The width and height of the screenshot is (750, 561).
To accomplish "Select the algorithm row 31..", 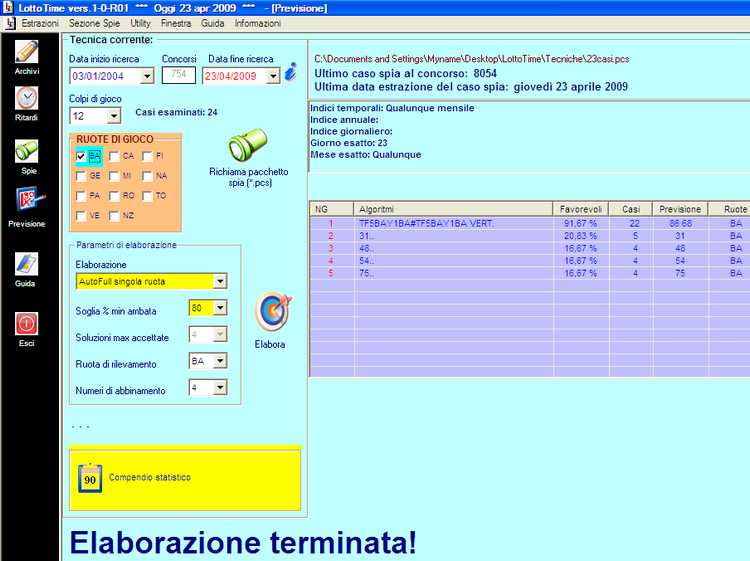I will (530, 236).
